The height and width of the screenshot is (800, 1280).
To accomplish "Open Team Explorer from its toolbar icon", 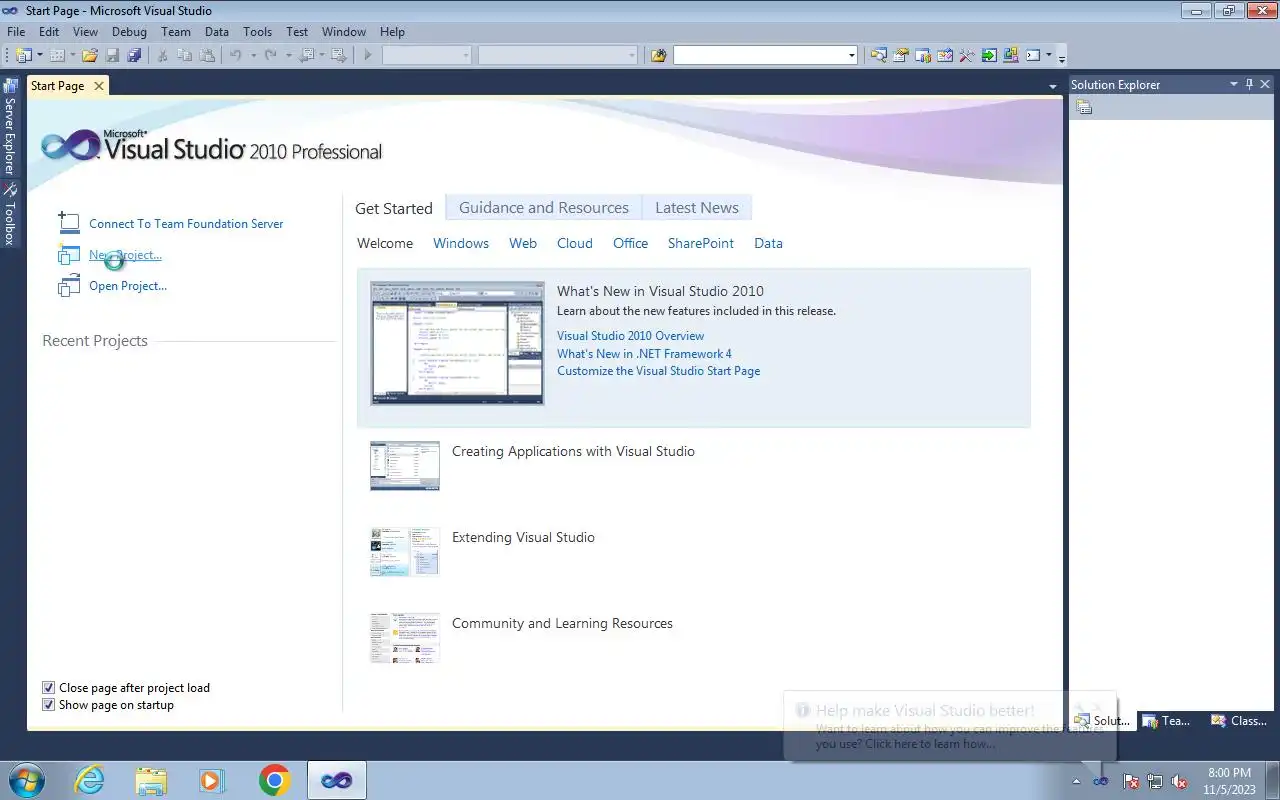I will pos(923,55).
